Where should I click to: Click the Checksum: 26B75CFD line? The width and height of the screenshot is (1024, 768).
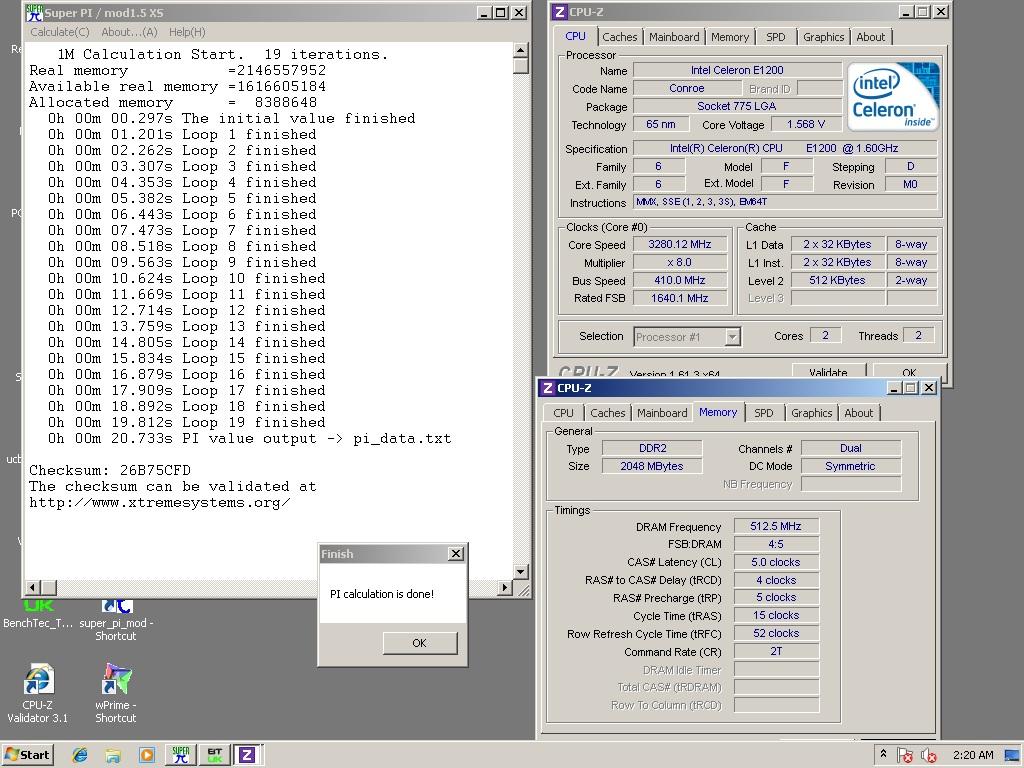110,470
